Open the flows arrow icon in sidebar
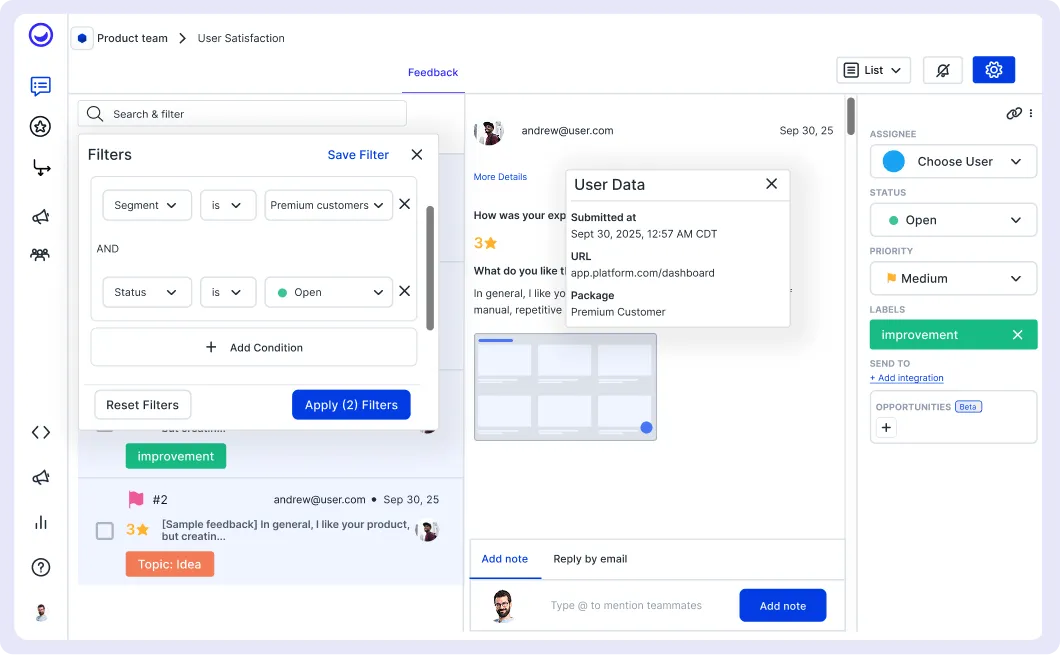The width and height of the screenshot is (1060, 655). coord(41,167)
